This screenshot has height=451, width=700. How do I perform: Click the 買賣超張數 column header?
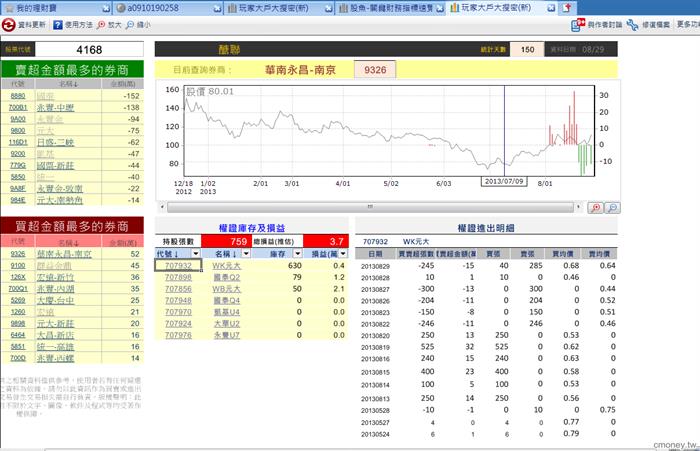coord(416,254)
